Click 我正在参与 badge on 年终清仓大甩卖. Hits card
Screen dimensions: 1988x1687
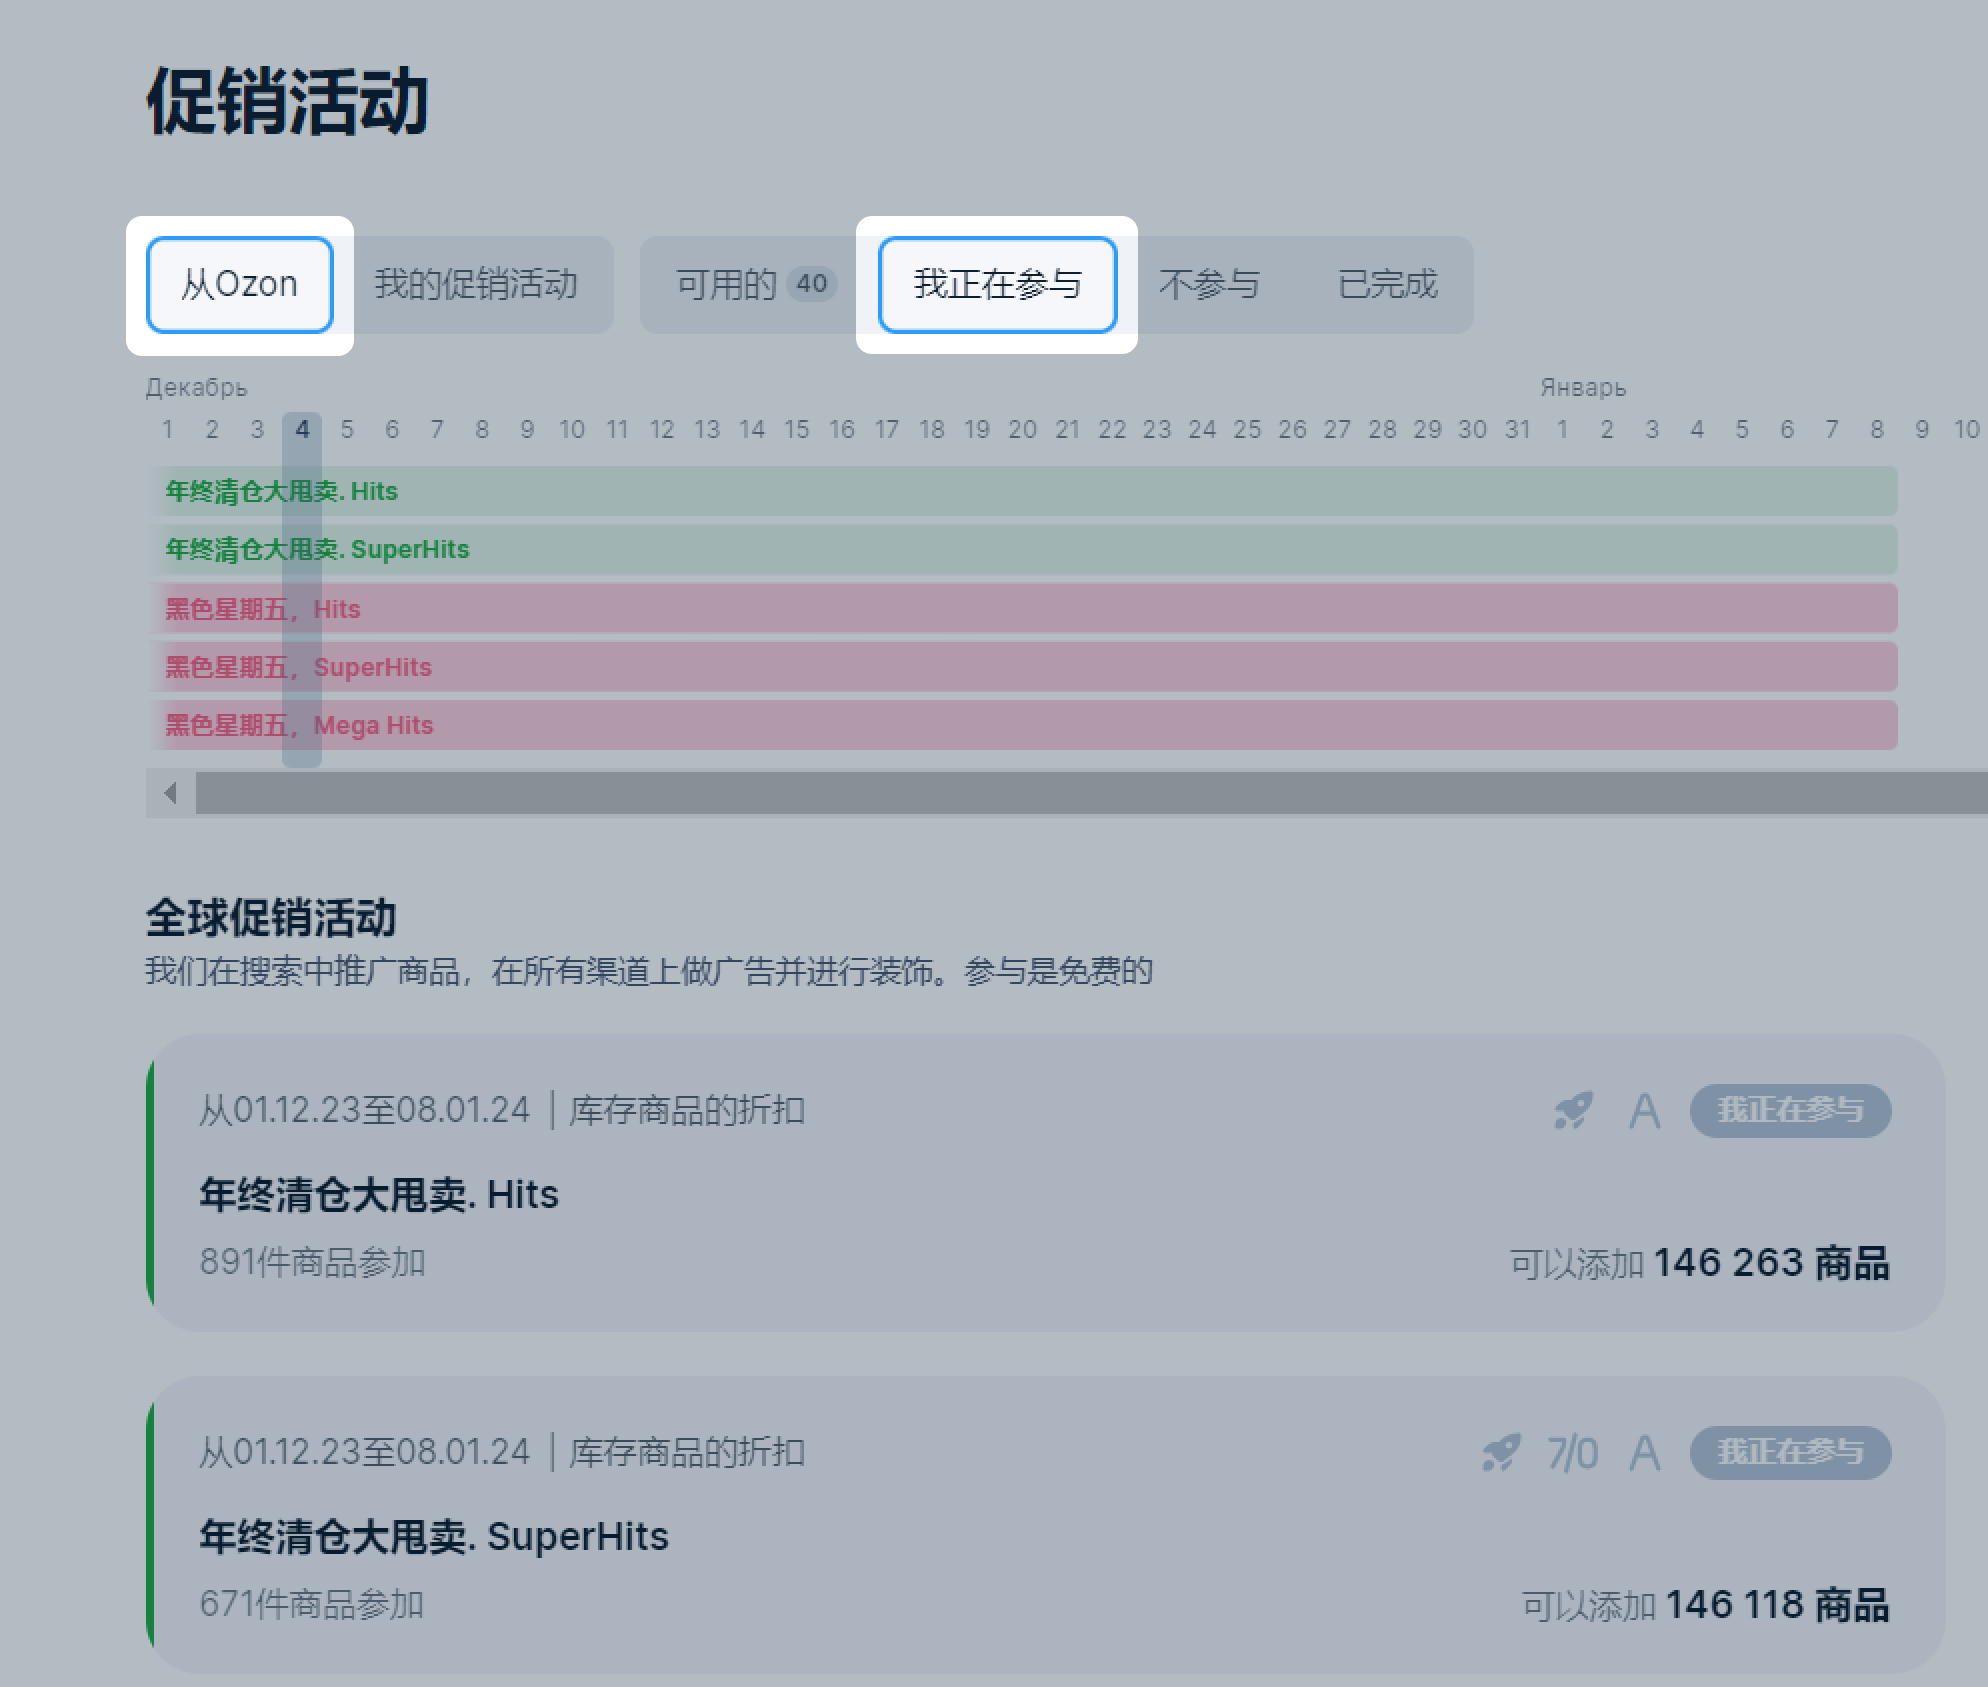tap(1790, 1111)
